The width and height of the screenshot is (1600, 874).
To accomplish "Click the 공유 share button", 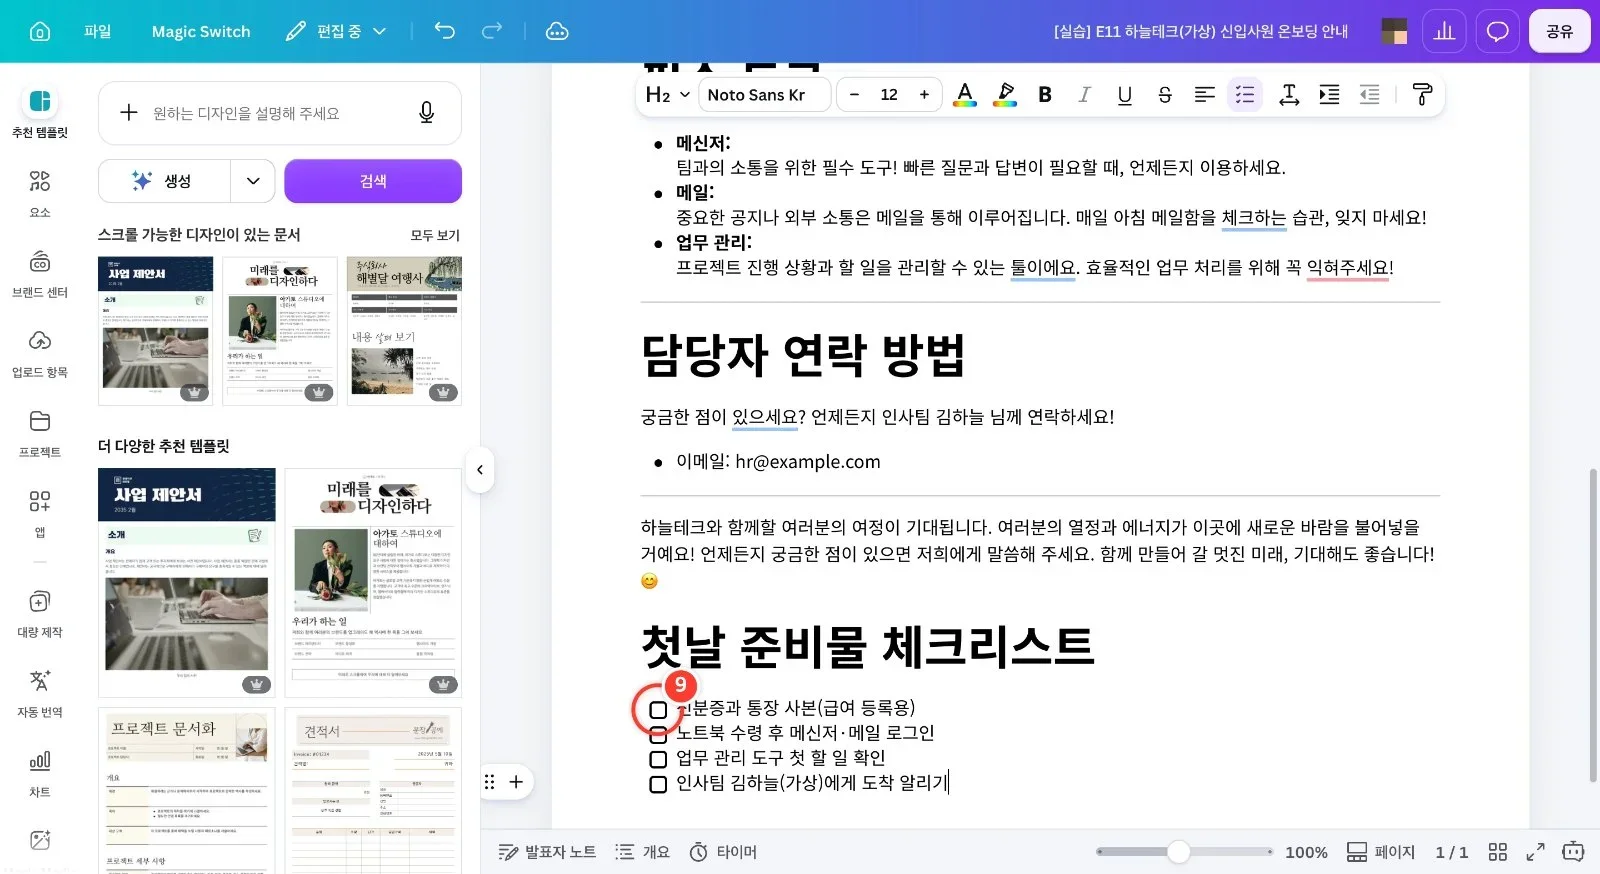I will pyautogui.click(x=1559, y=31).
